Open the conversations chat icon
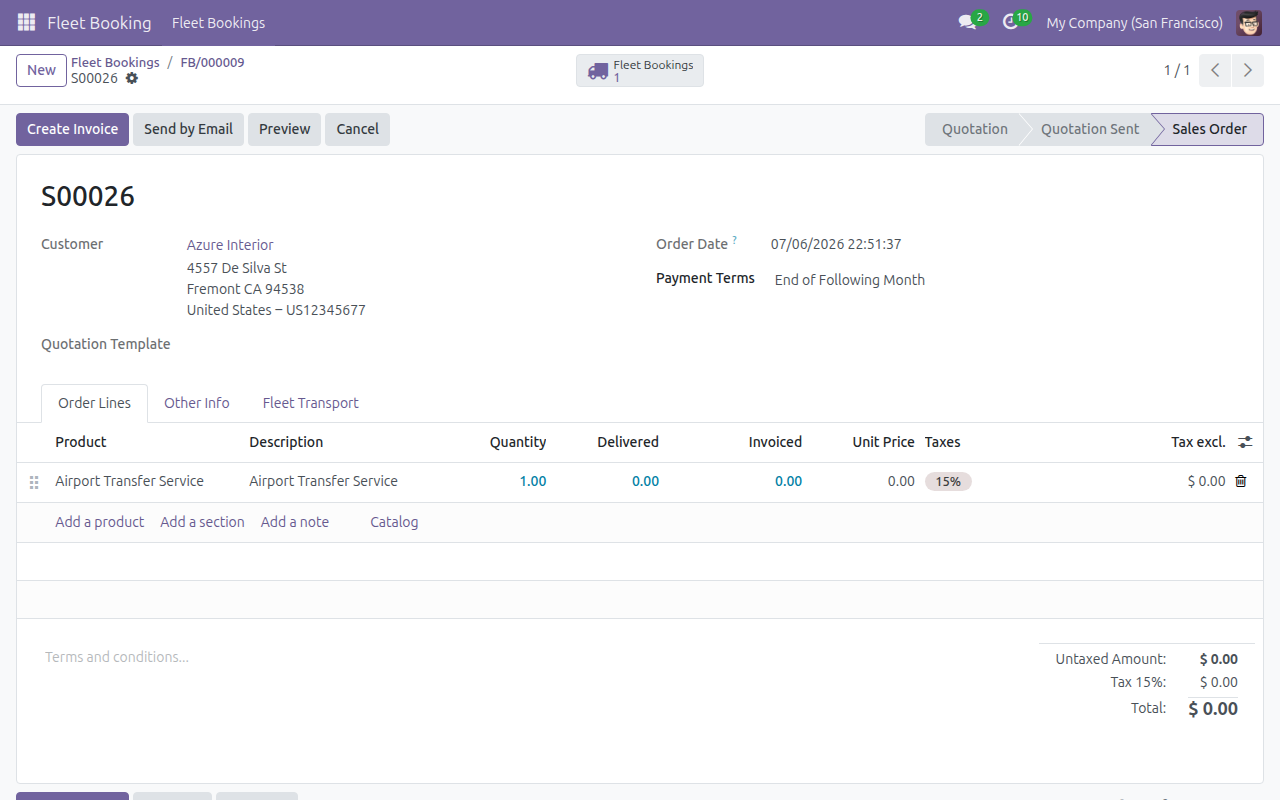Image resolution: width=1280 pixels, height=800 pixels. coord(967,22)
